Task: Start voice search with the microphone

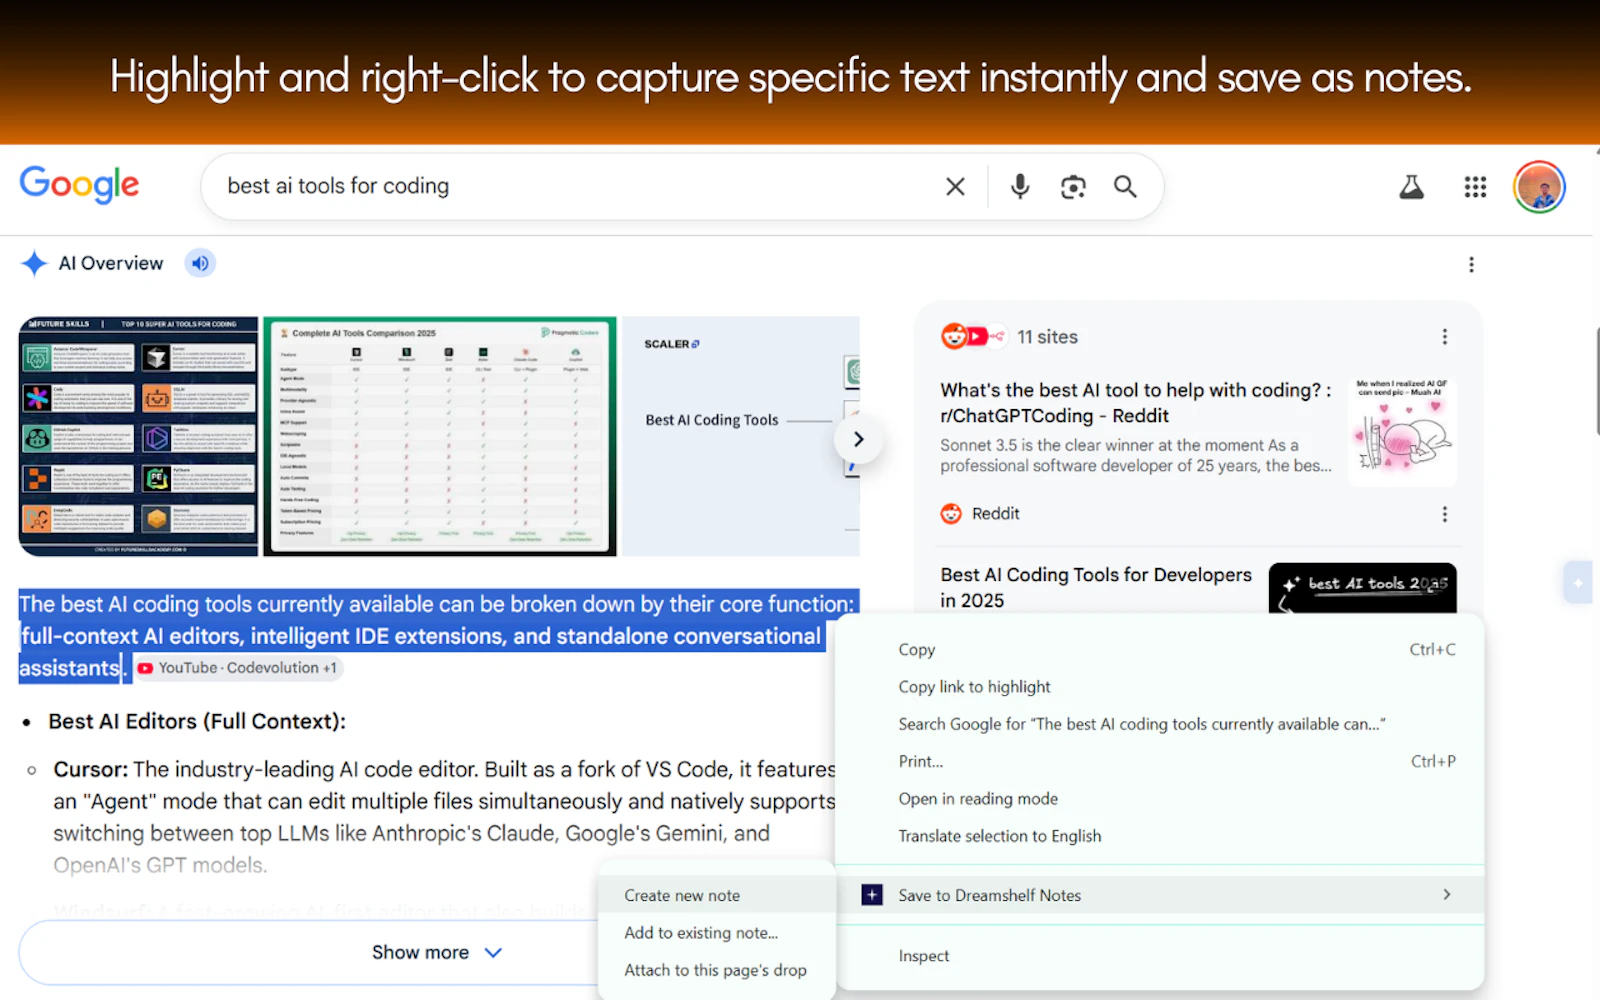Action: (1020, 186)
